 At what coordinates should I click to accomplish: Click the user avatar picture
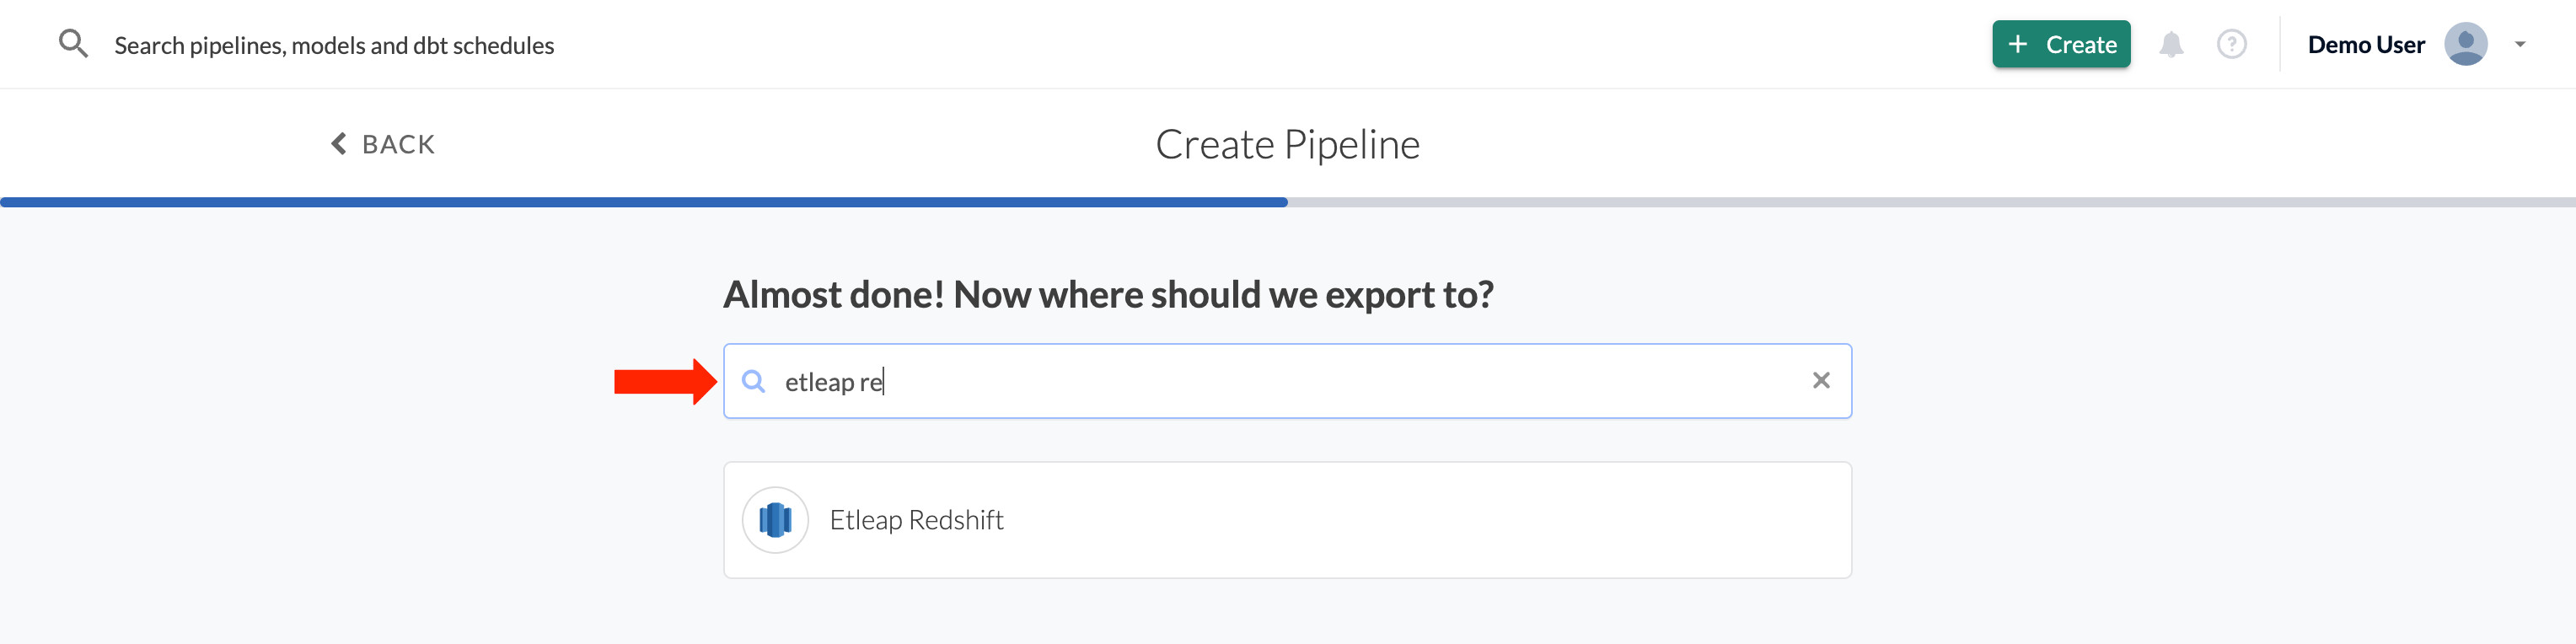(2465, 45)
